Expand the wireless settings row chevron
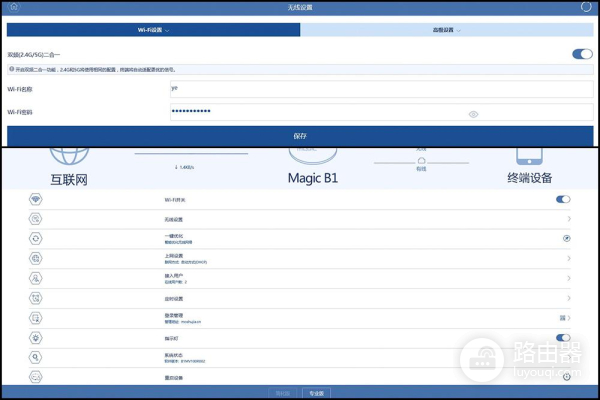600x400 pixels. [x=569, y=218]
